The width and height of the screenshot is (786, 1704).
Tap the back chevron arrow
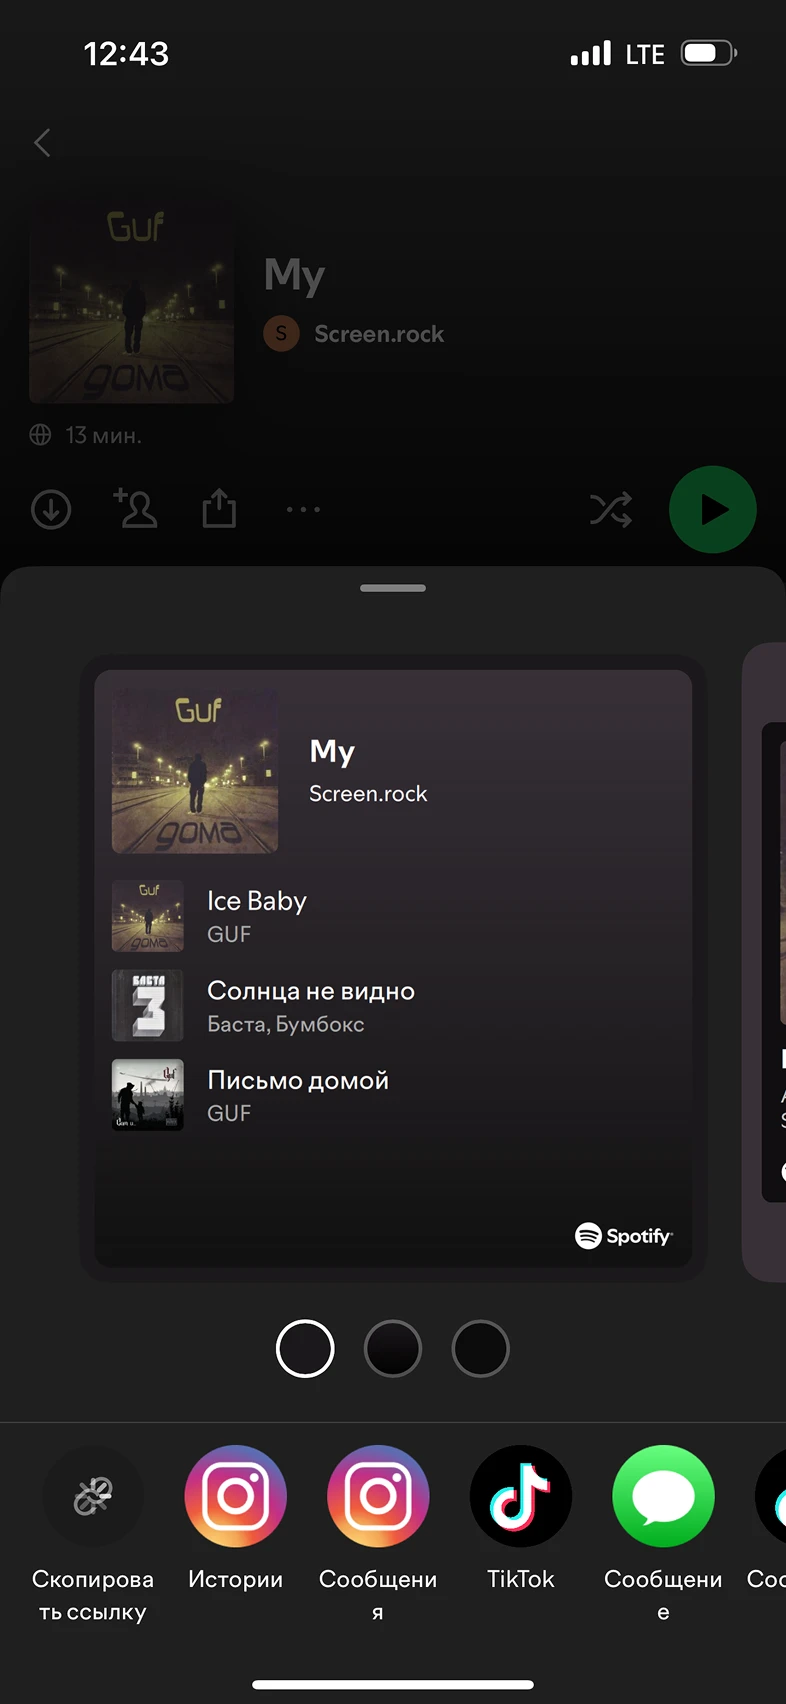(42, 143)
